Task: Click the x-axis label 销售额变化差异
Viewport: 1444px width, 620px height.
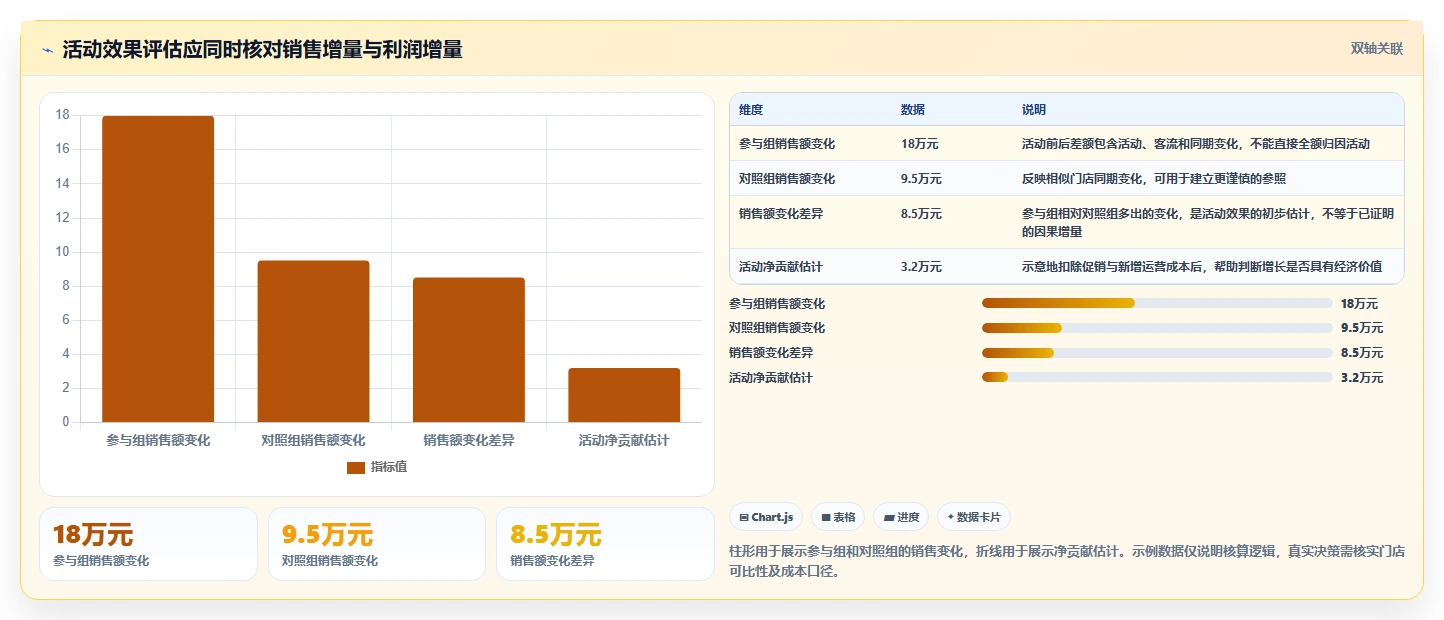Action: (x=469, y=440)
